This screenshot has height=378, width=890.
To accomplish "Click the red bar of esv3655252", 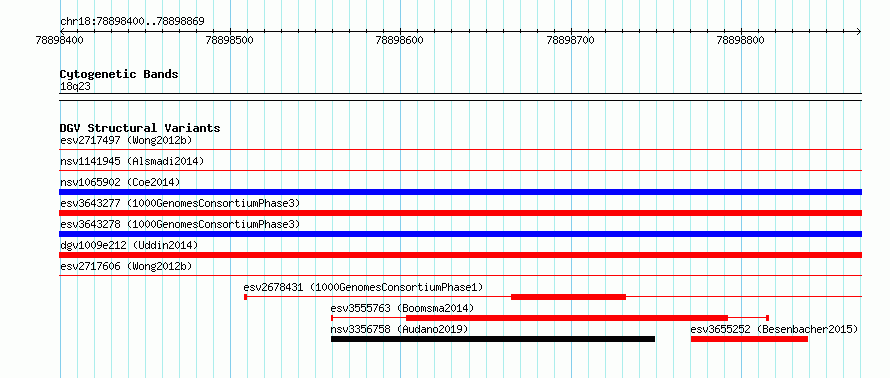I will [x=749, y=339].
